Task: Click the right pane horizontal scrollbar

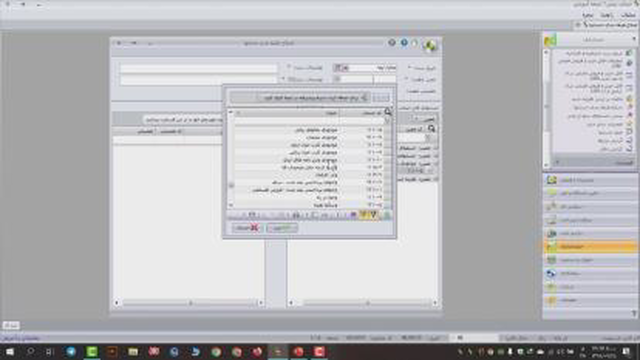Action: 363,303
